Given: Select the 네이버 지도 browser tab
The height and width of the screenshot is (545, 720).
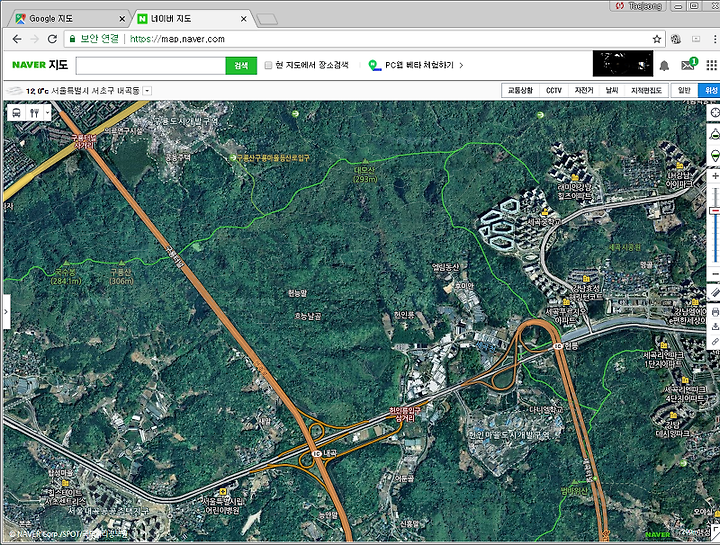Looking at the screenshot, I should [193, 19].
